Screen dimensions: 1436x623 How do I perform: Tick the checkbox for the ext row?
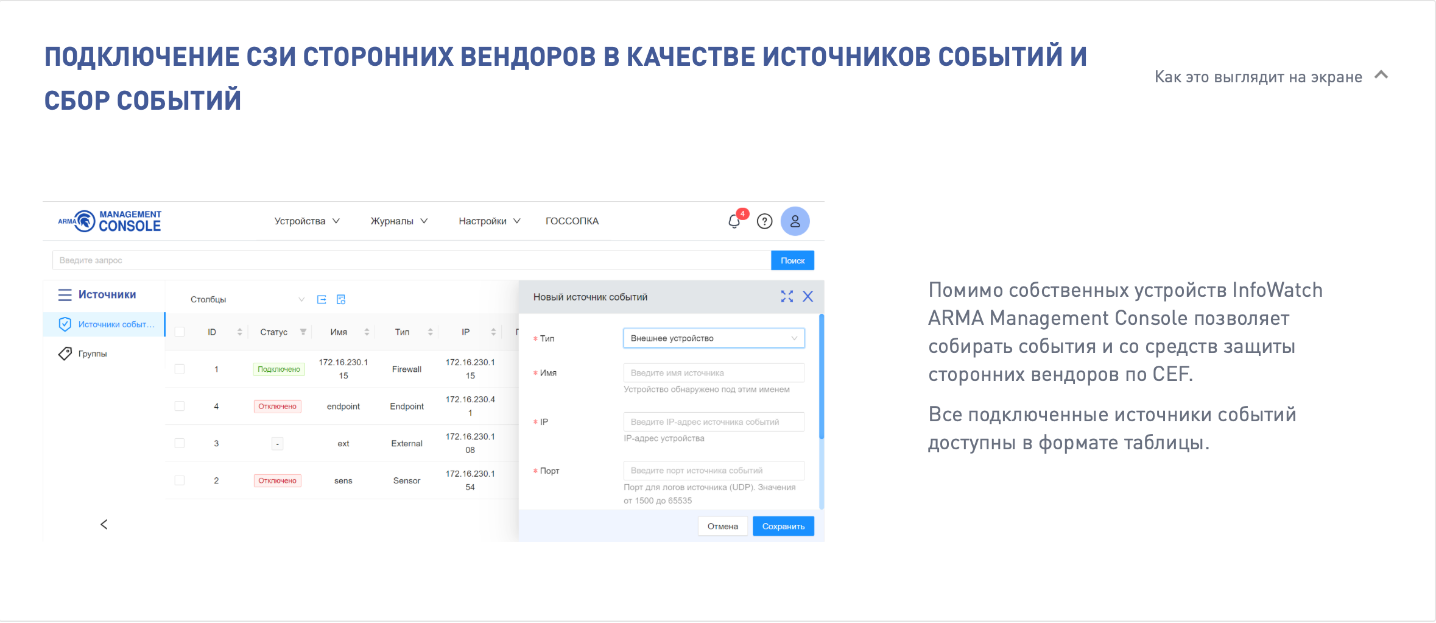coord(180,443)
